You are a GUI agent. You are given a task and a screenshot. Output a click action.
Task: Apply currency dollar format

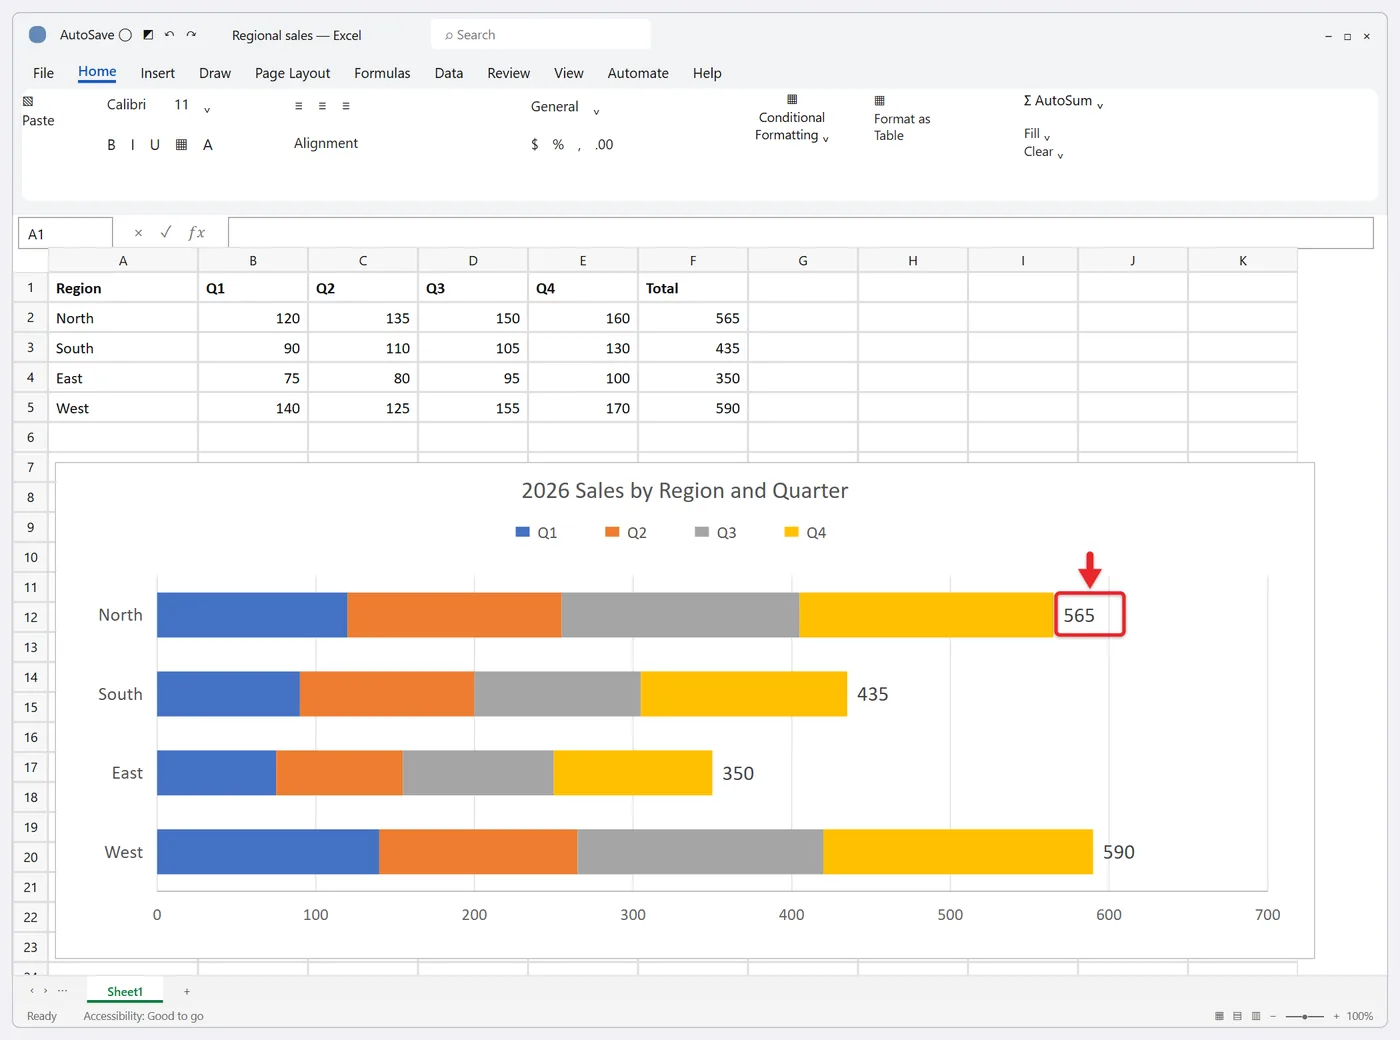[x=535, y=145]
